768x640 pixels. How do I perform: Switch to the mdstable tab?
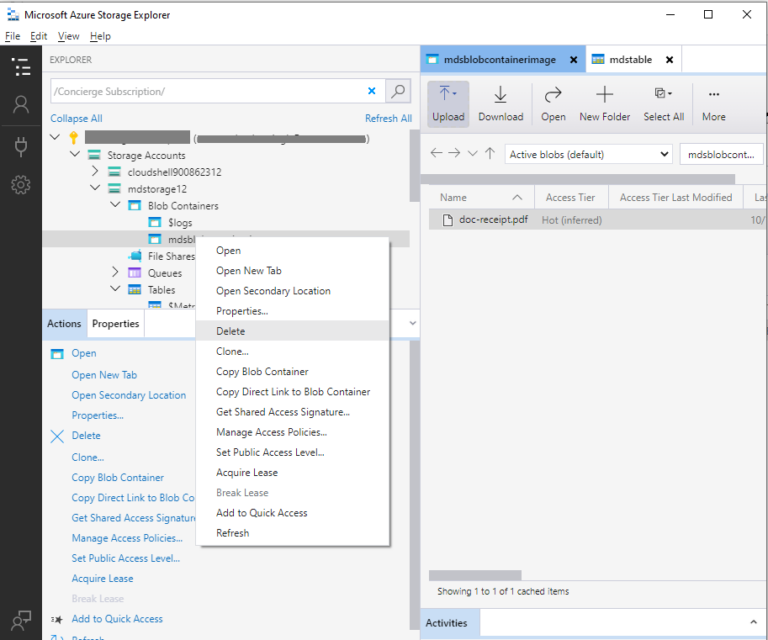pos(630,60)
